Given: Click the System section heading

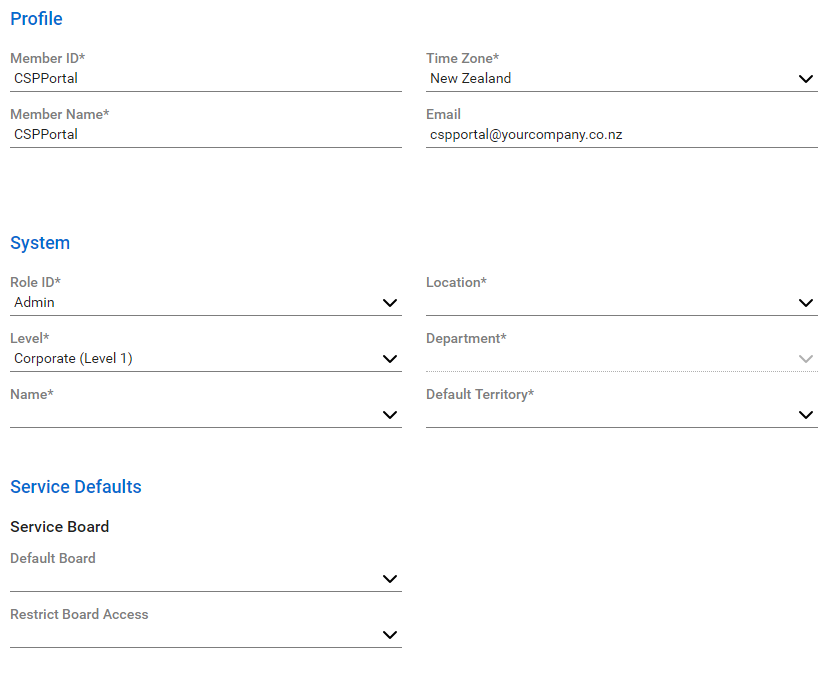Looking at the screenshot, I should point(40,243).
